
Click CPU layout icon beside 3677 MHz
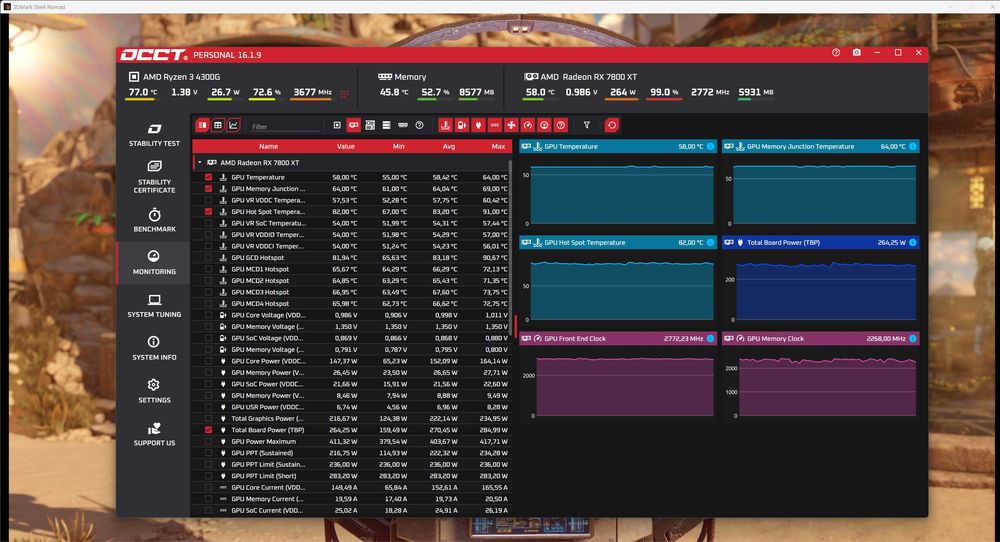pos(344,94)
